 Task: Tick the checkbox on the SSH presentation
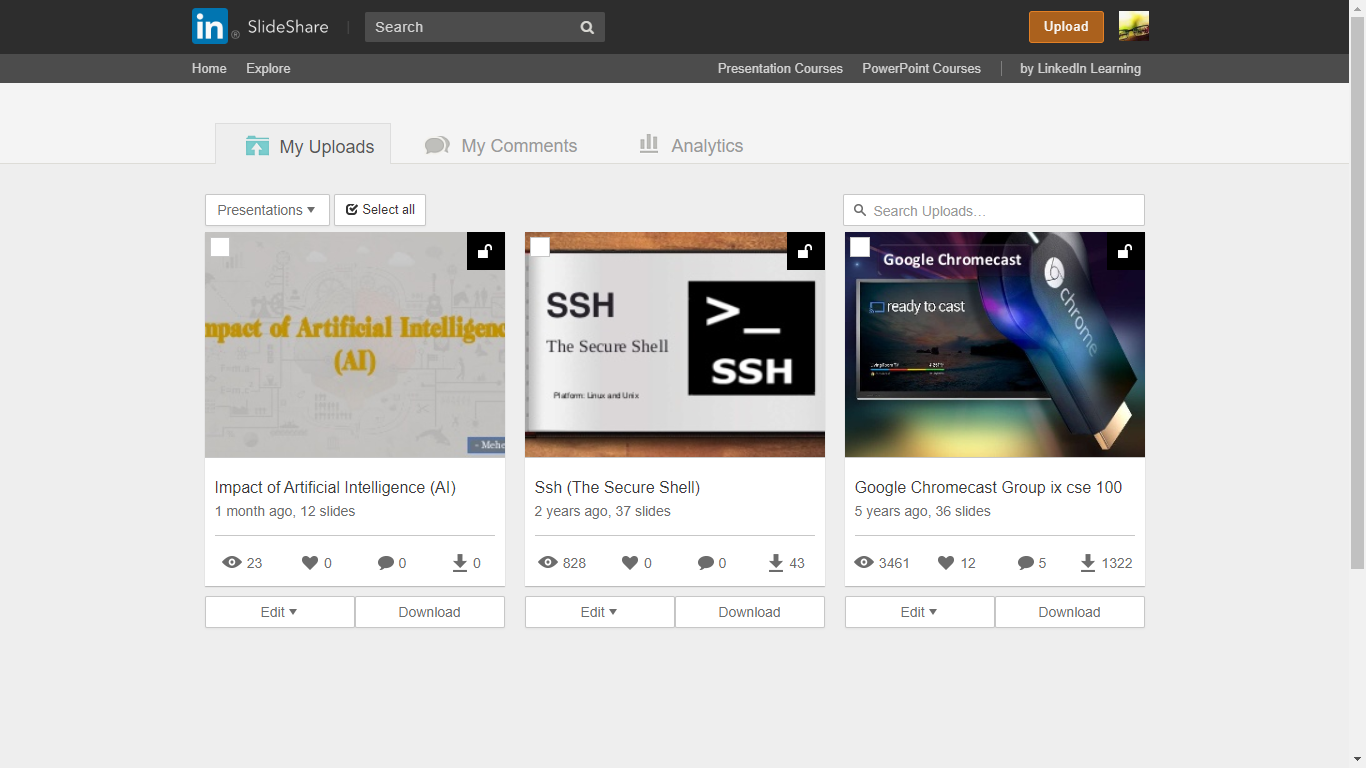540,247
